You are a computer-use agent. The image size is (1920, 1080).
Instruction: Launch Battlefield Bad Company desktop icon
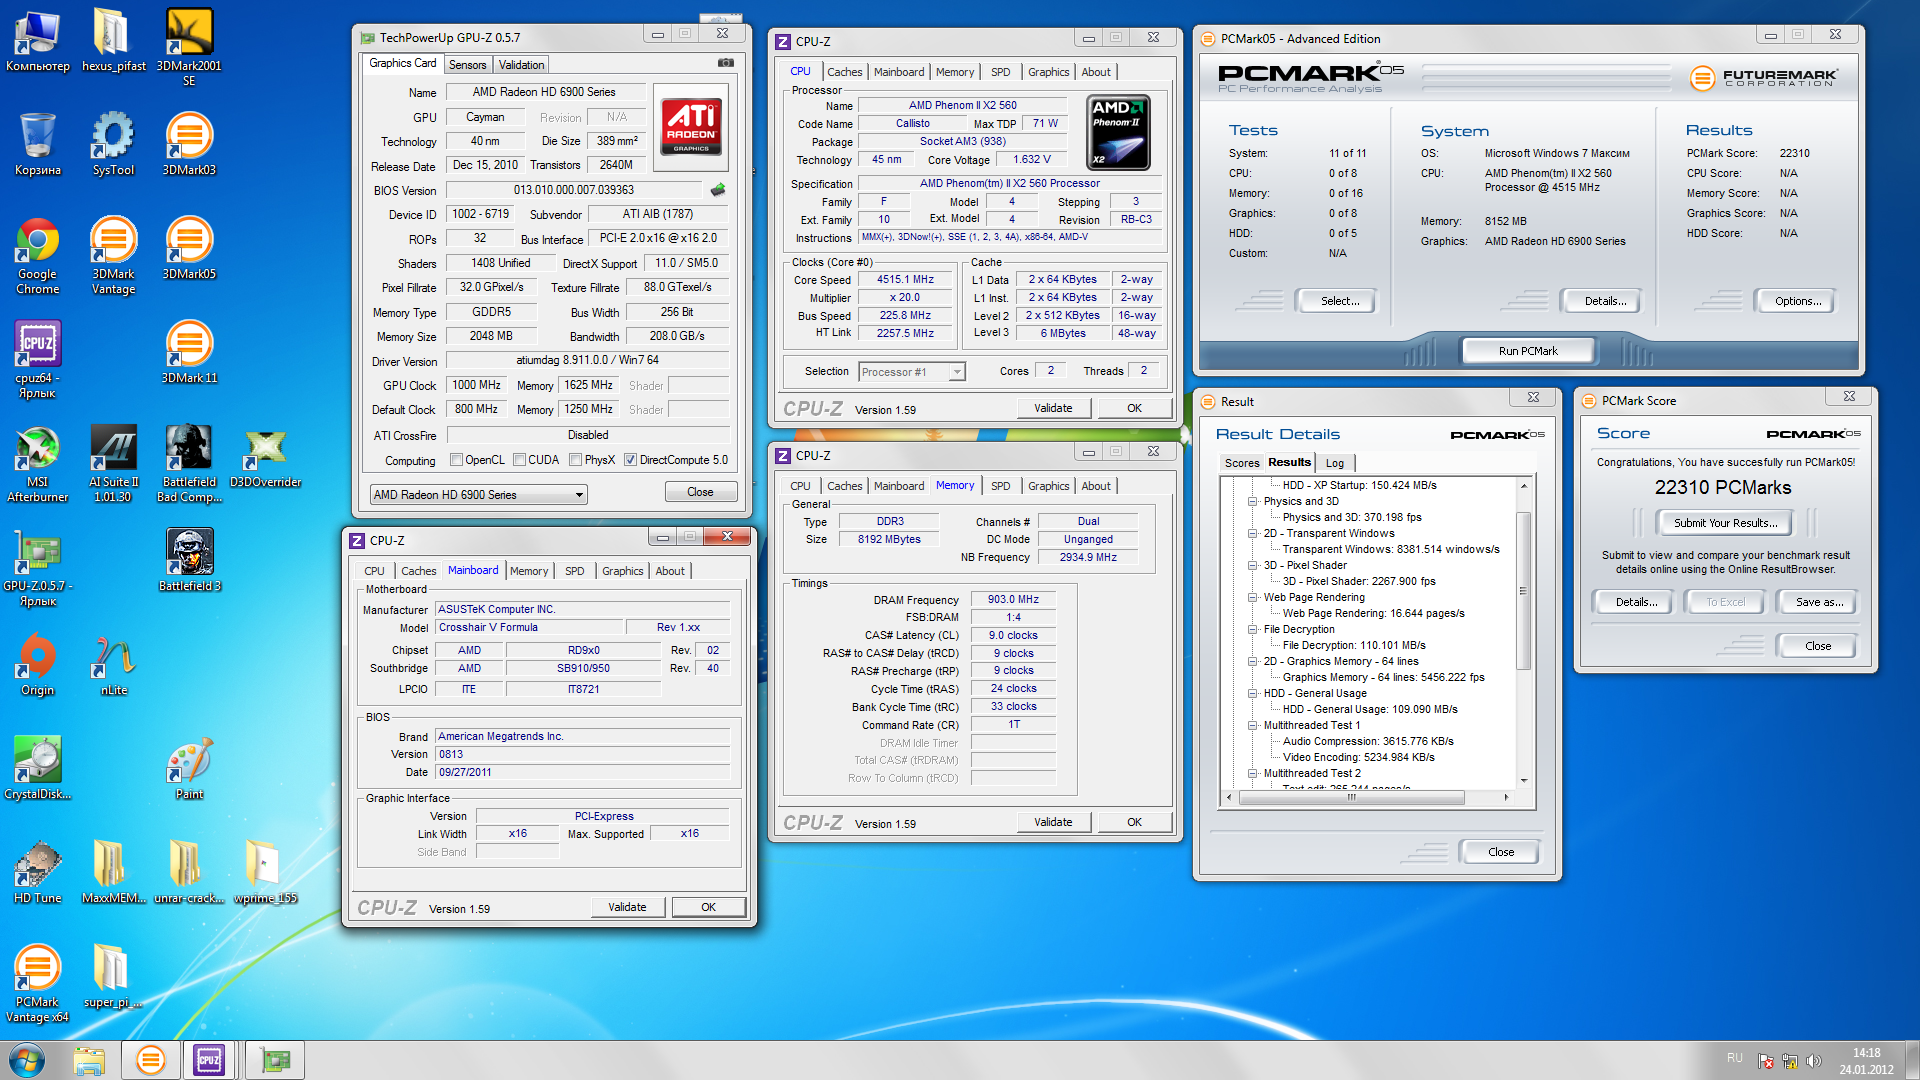189,463
